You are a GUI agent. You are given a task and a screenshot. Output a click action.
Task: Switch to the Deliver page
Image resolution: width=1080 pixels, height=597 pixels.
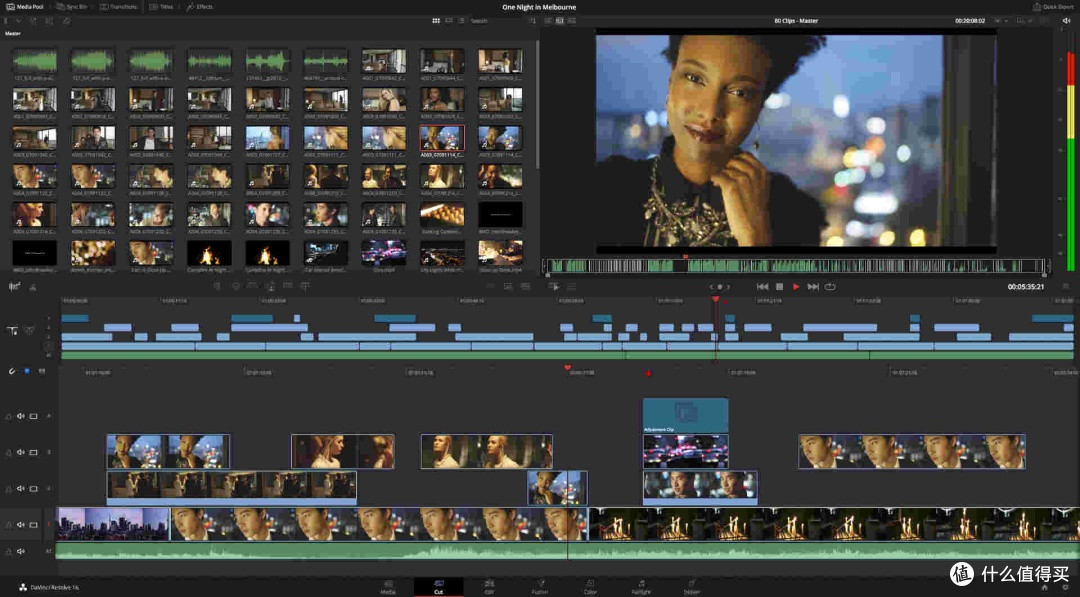click(692, 587)
